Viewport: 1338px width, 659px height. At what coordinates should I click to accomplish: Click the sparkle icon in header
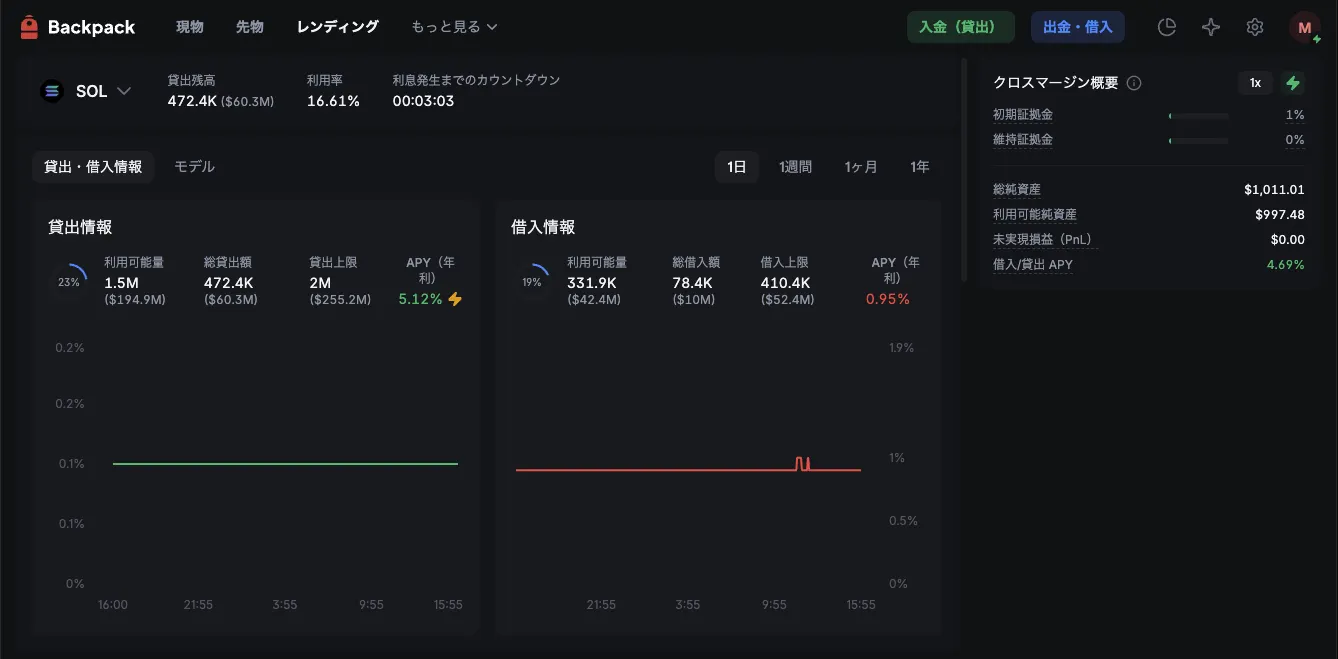point(1210,27)
